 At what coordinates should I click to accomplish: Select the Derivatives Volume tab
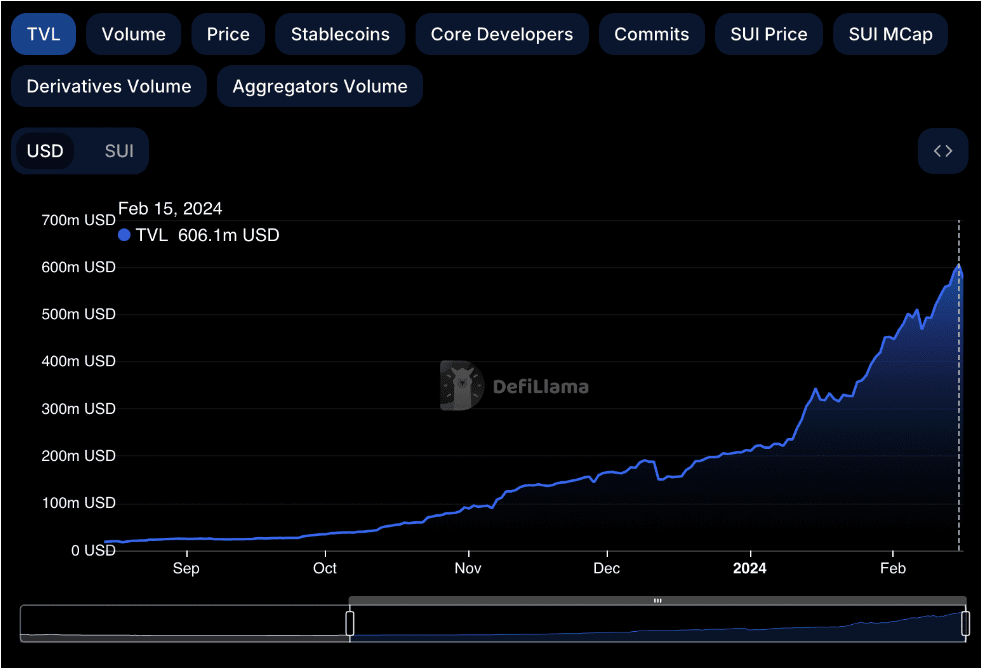tap(108, 86)
